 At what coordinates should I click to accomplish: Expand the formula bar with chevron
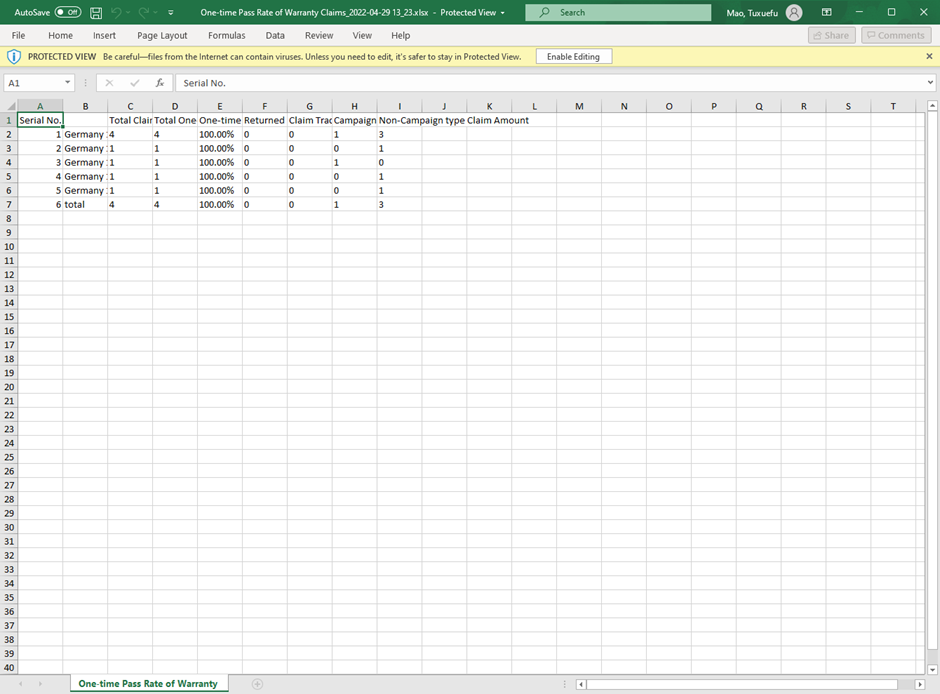[x=930, y=83]
